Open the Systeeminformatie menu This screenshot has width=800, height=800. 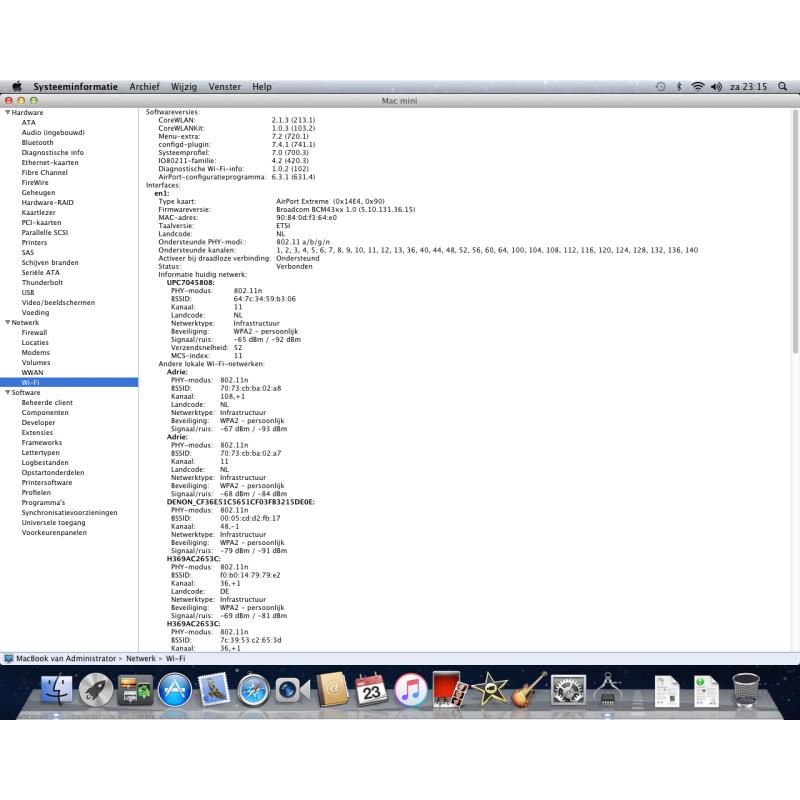(x=76, y=87)
